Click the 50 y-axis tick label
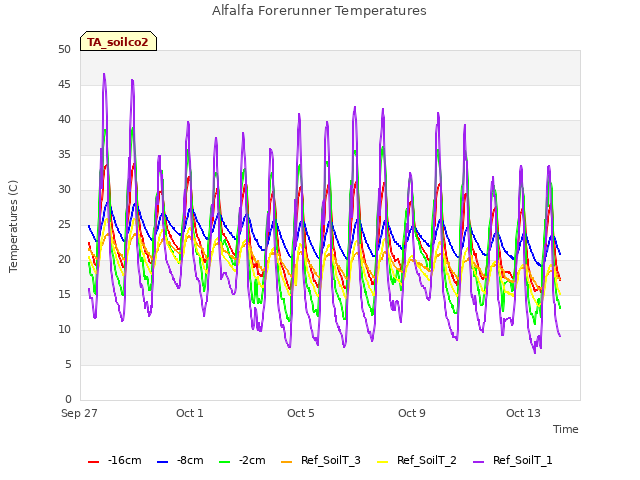This screenshot has width=640, height=480. 64,50
